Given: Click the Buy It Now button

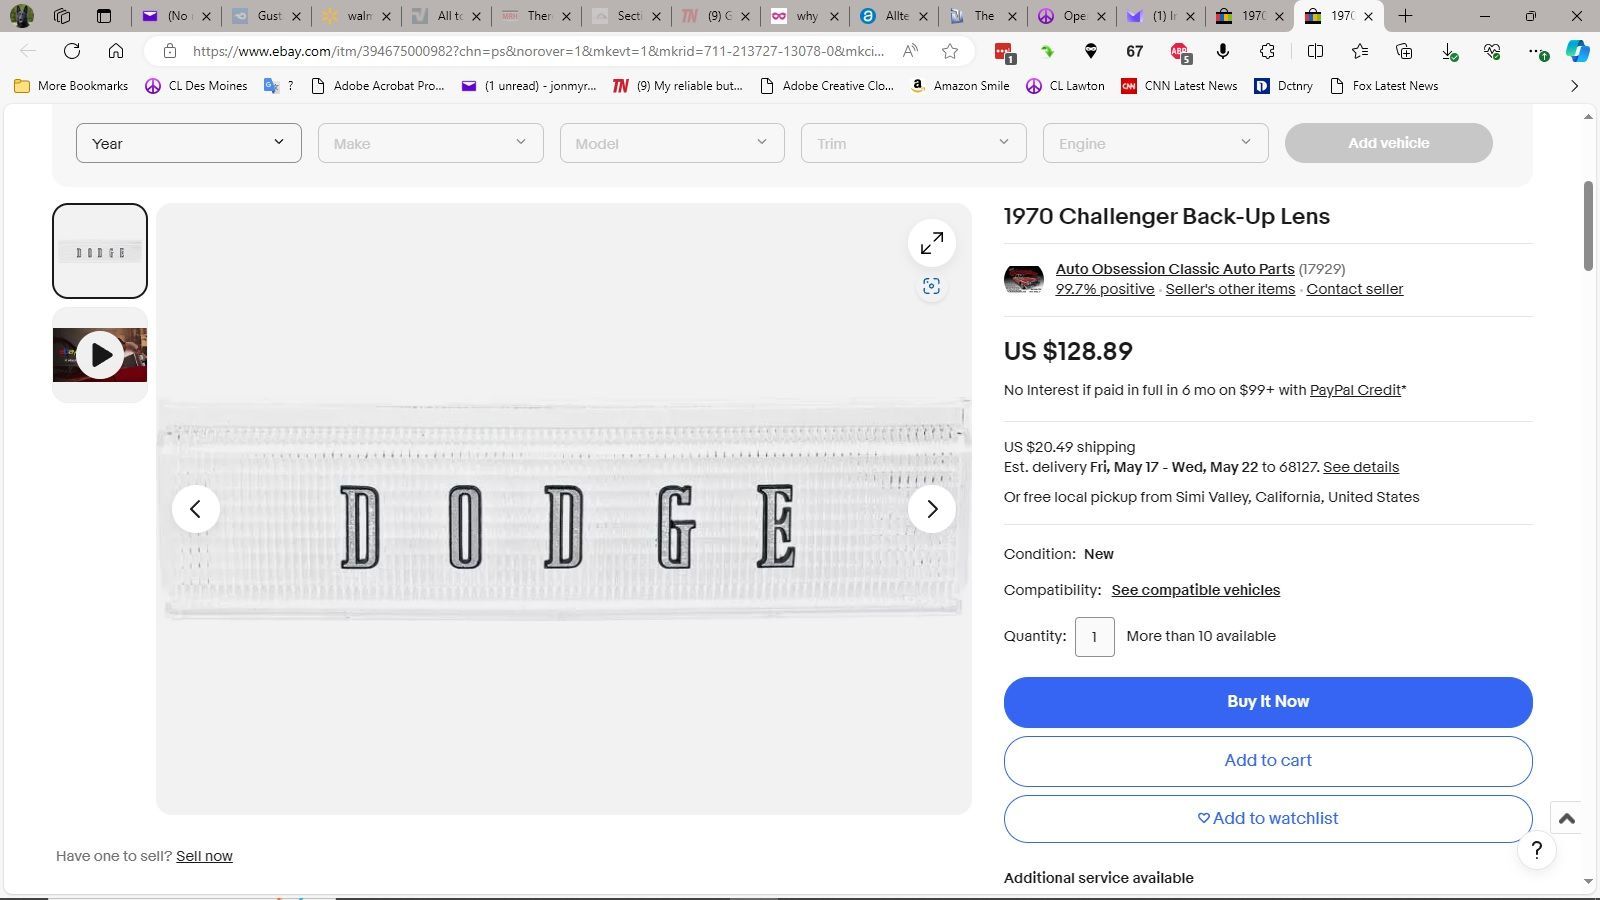Looking at the screenshot, I should pos(1267,702).
